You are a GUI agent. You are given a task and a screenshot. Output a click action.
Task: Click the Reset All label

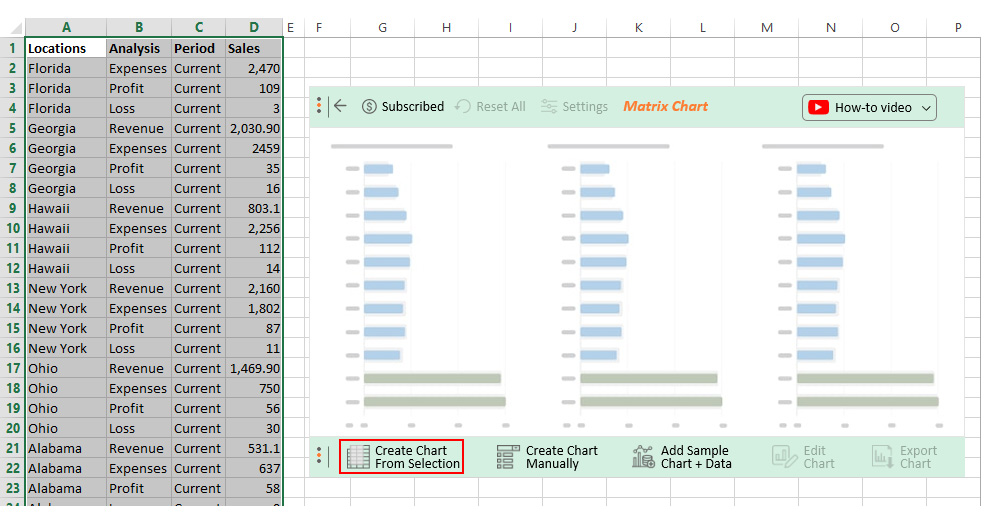501,106
